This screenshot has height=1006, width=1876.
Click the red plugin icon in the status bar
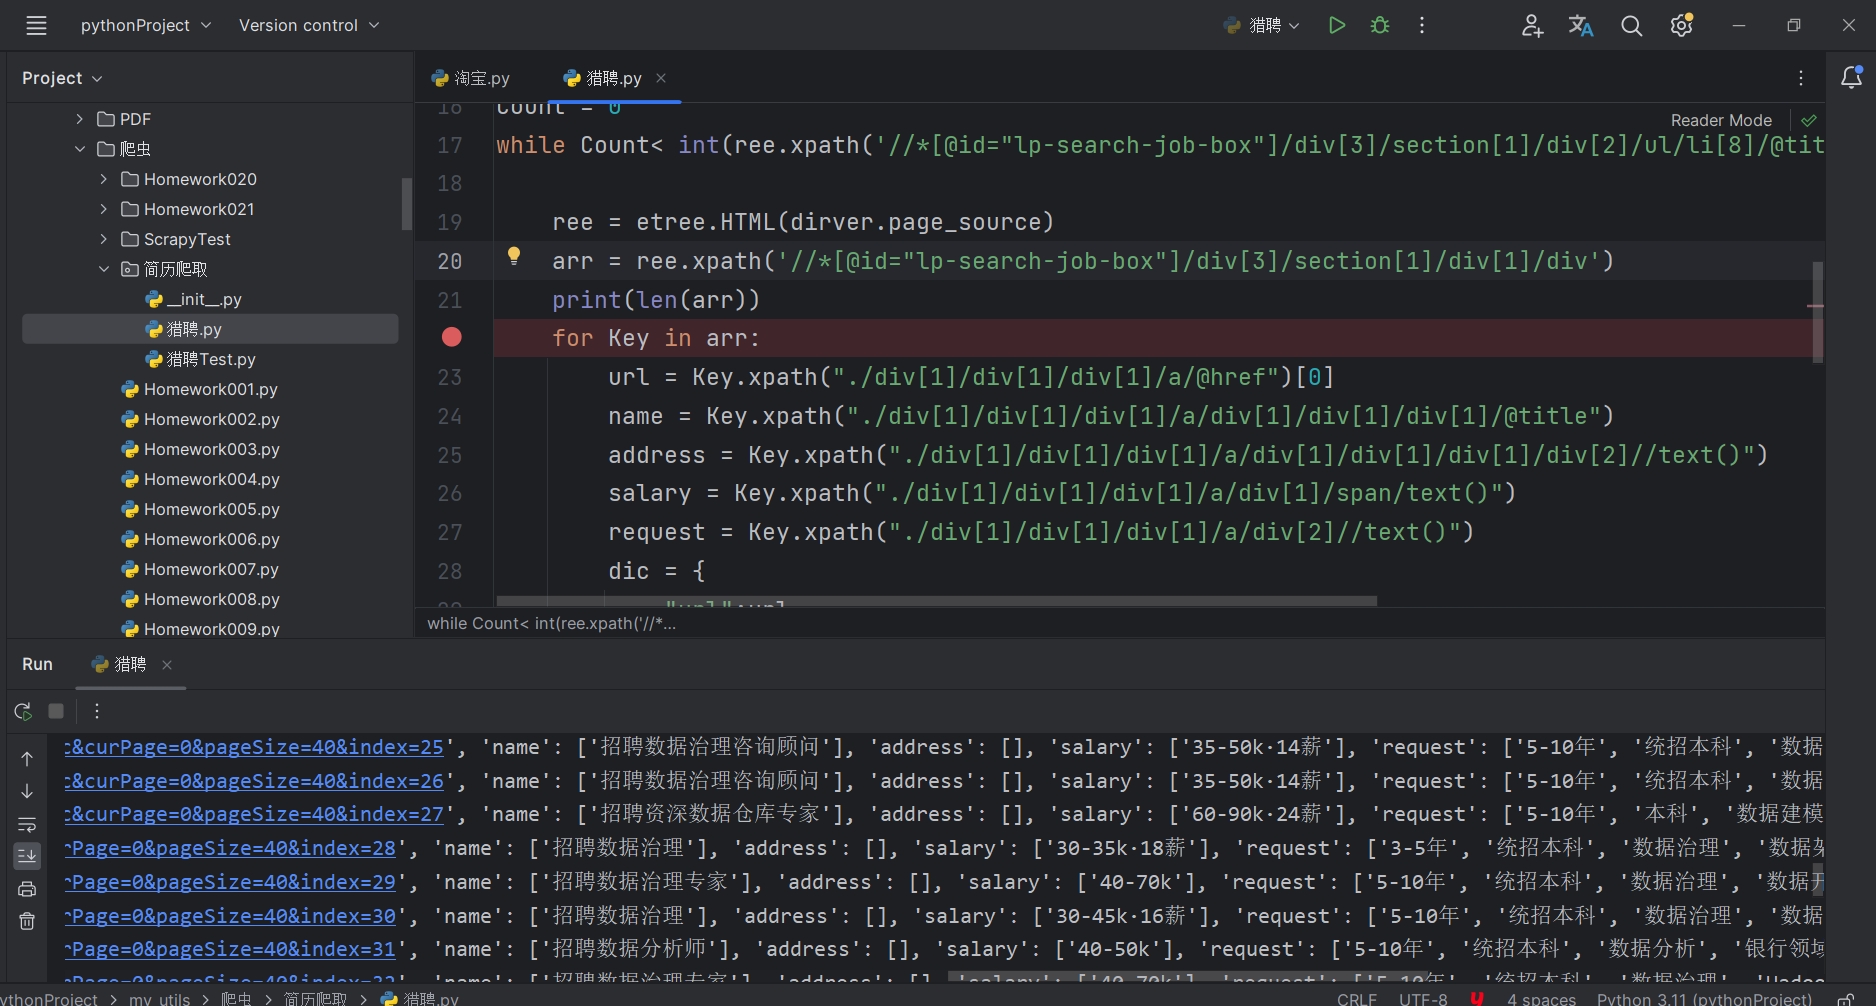[1477, 999]
